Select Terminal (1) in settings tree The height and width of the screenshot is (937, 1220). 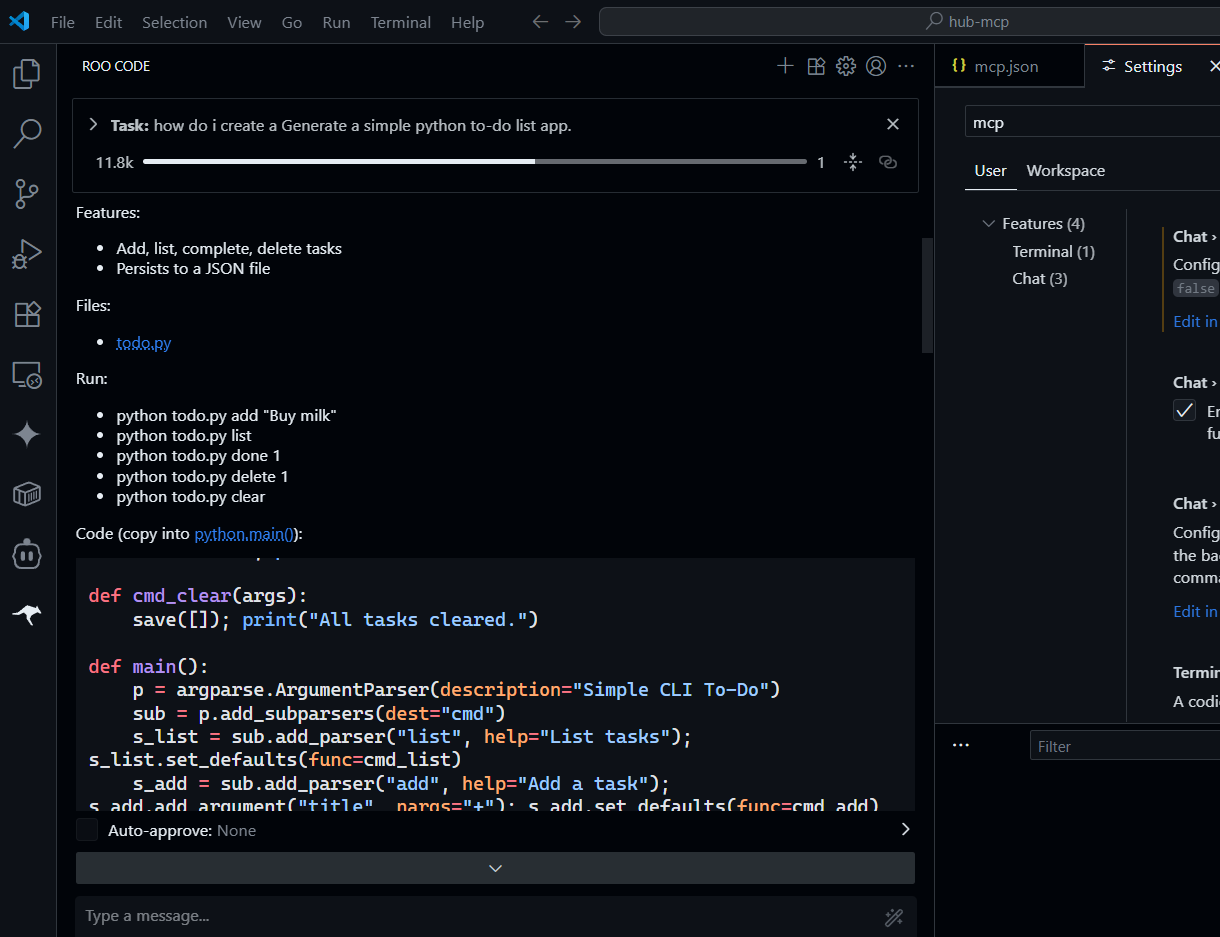point(1053,252)
